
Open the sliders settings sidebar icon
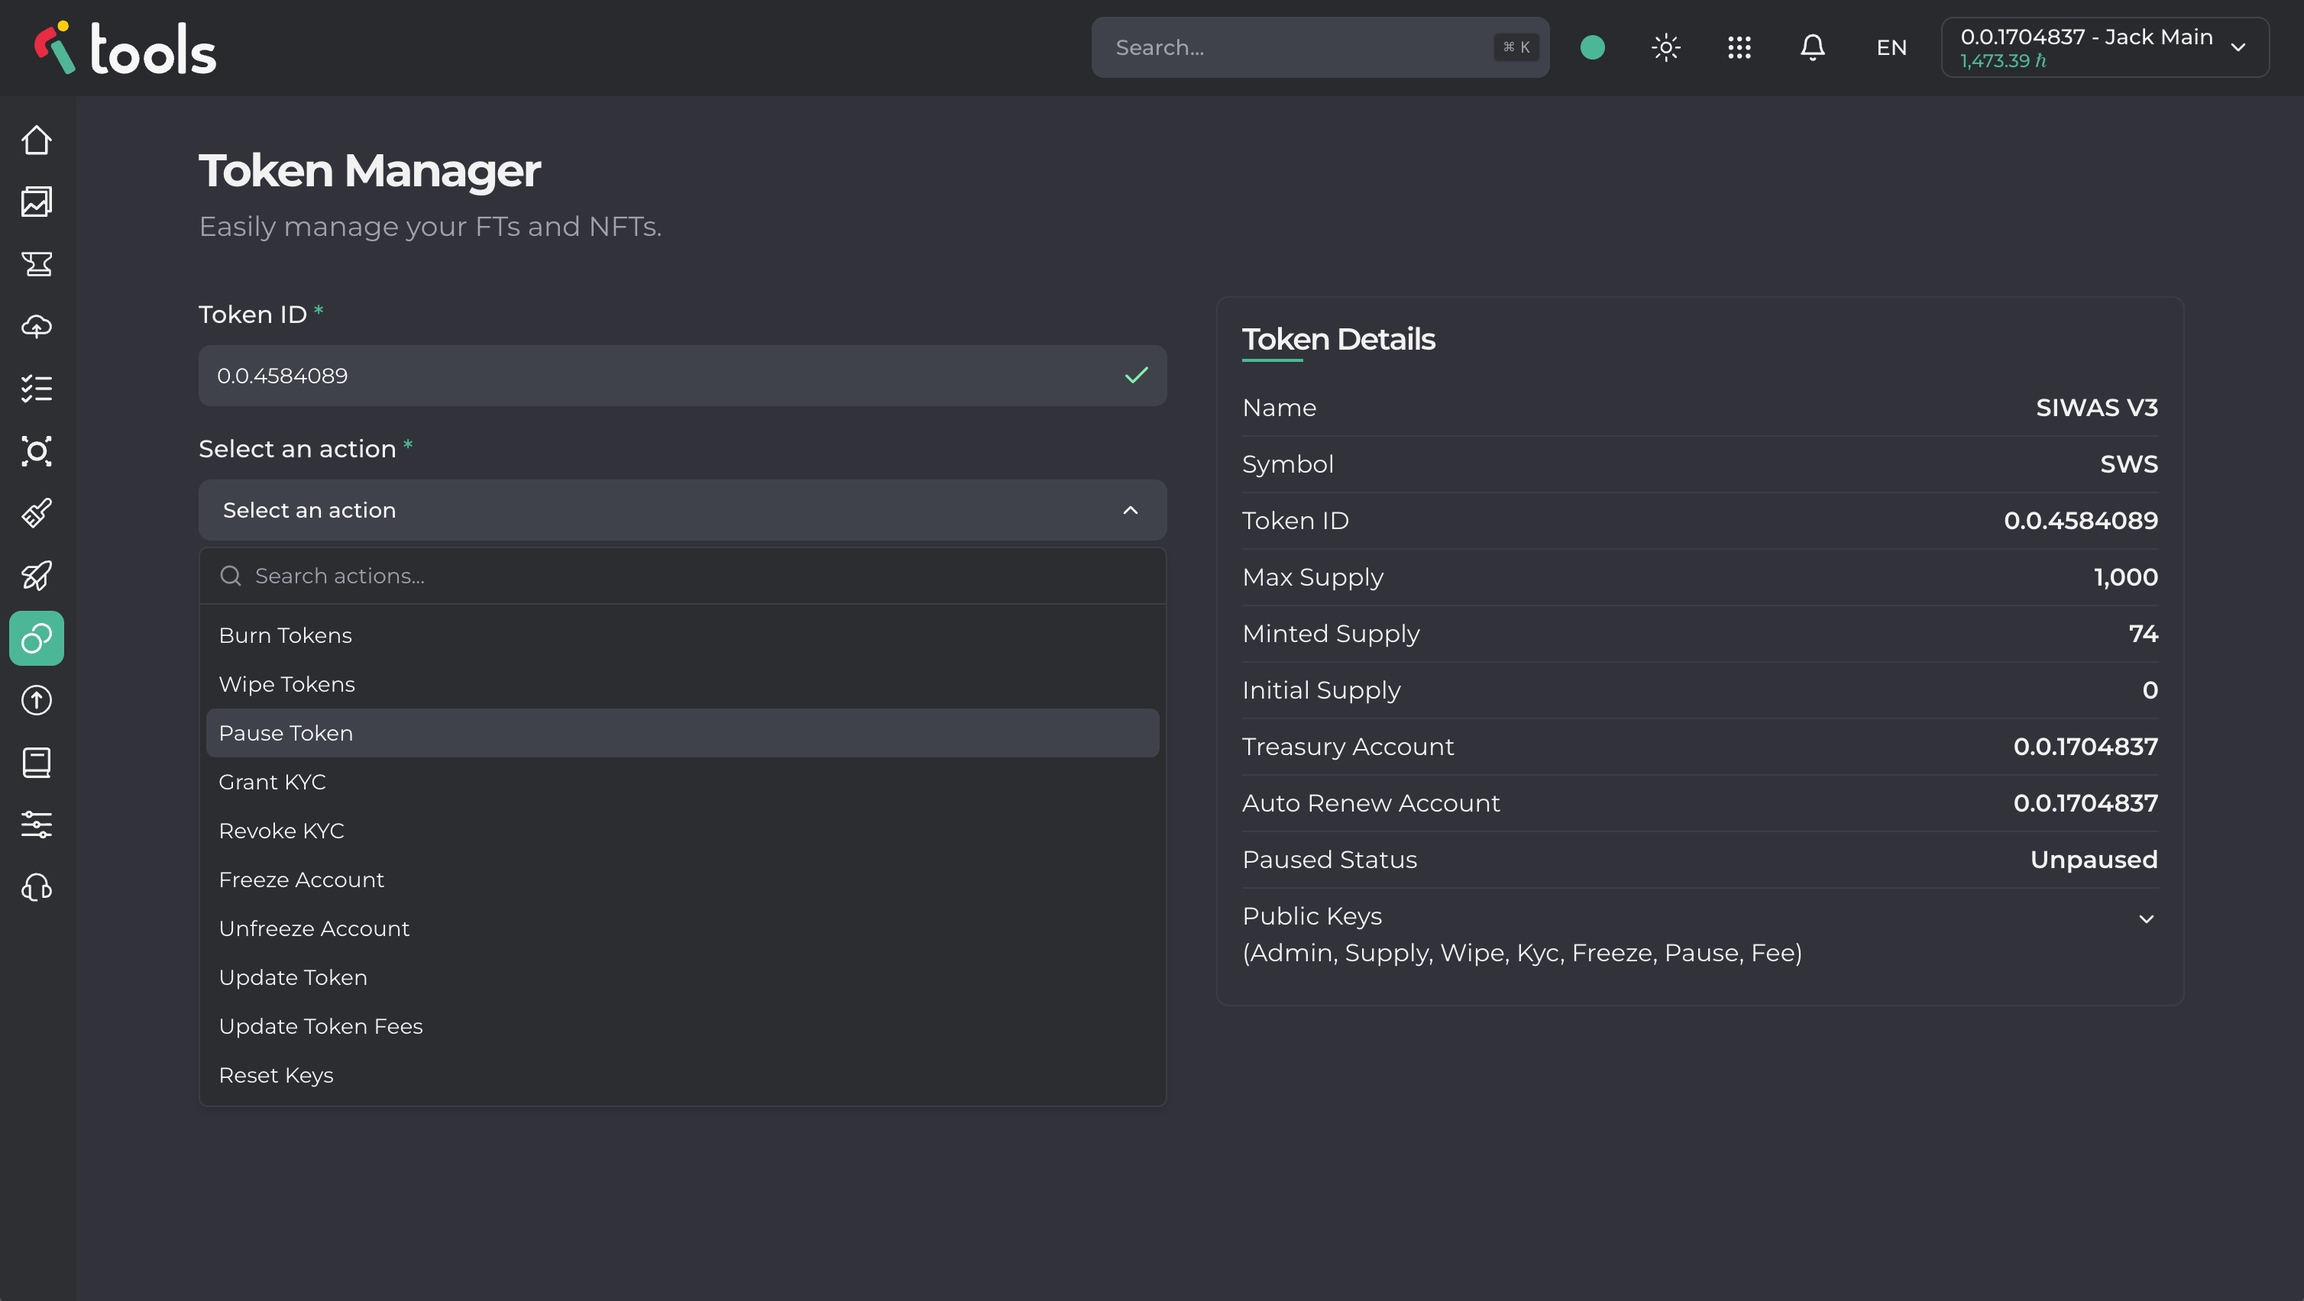click(37, 825)
